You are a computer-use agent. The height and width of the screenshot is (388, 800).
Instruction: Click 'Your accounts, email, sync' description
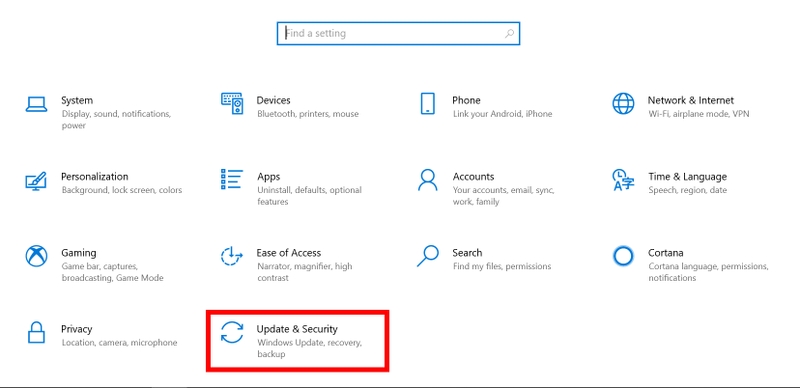[504, 196]
